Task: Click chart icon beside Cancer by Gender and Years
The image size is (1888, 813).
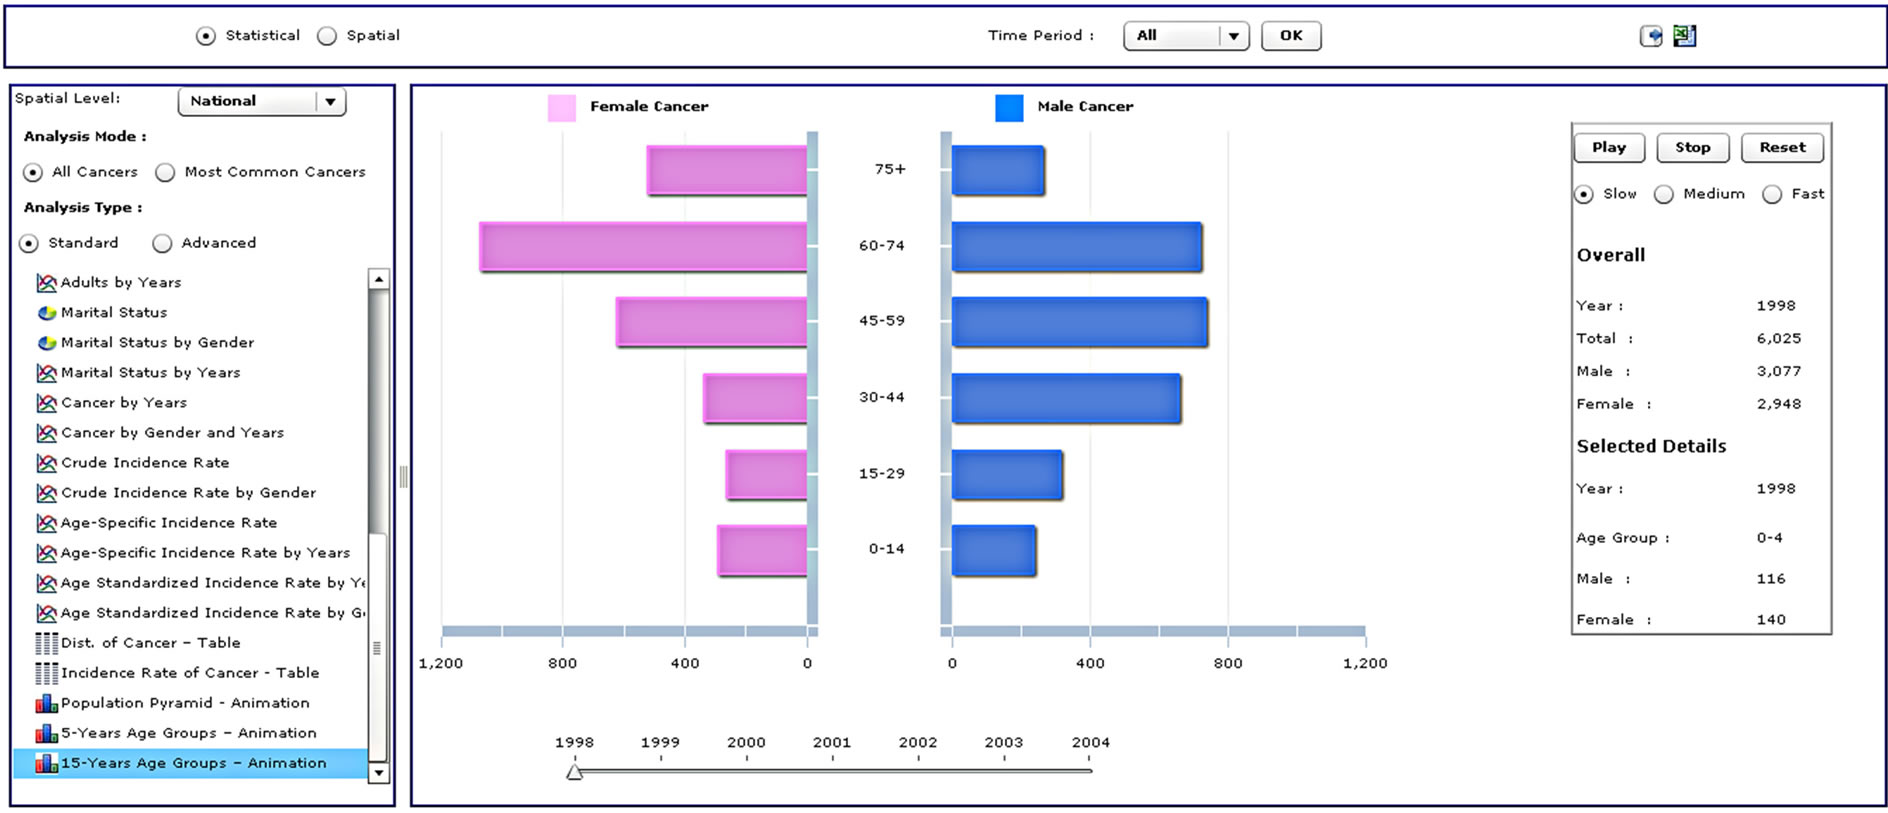Action: 46,433
